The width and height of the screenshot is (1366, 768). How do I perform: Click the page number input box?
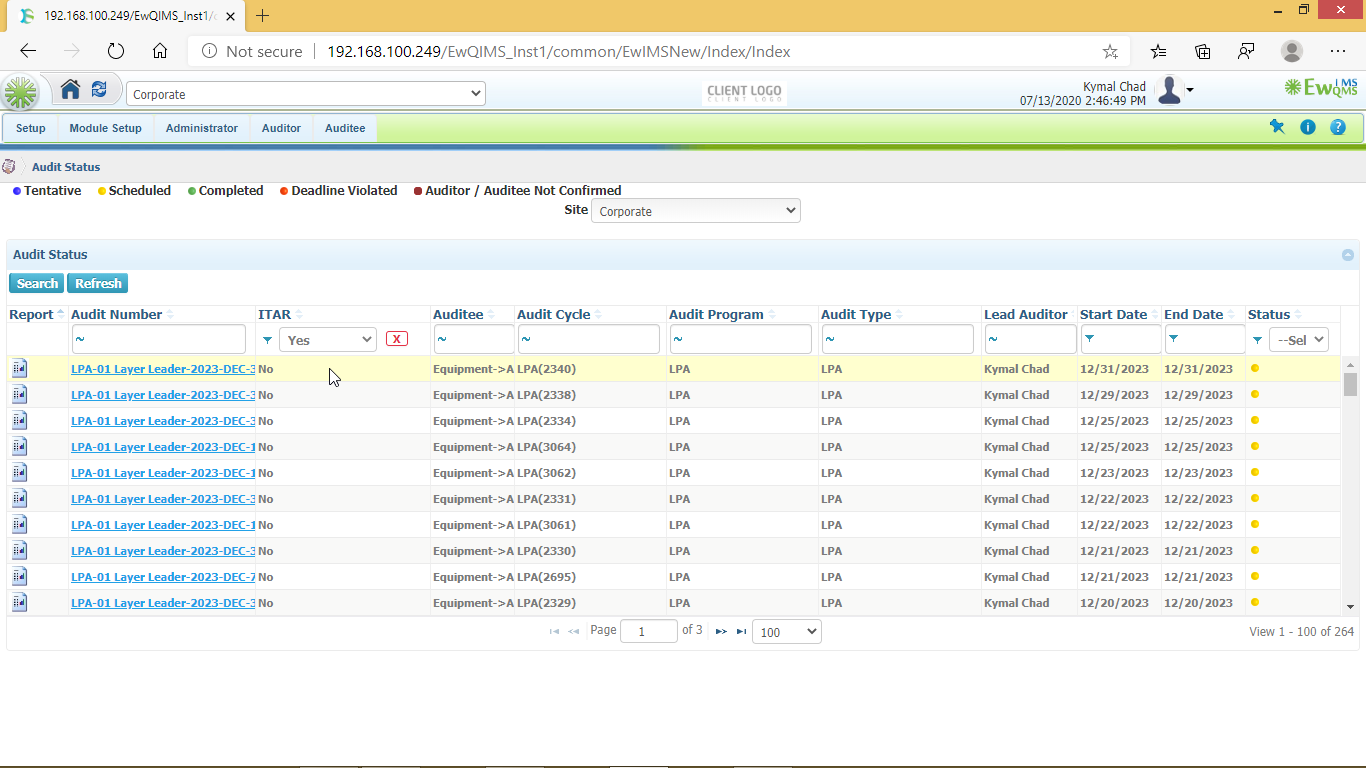coord(649,632)
